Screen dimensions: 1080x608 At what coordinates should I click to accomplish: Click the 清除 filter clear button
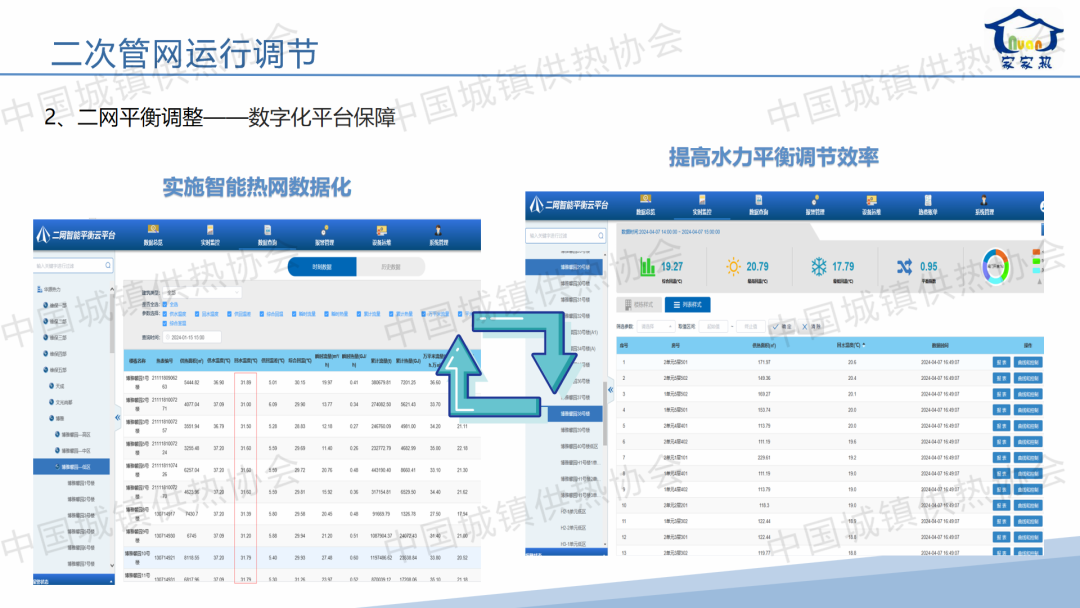click(811, 326)
